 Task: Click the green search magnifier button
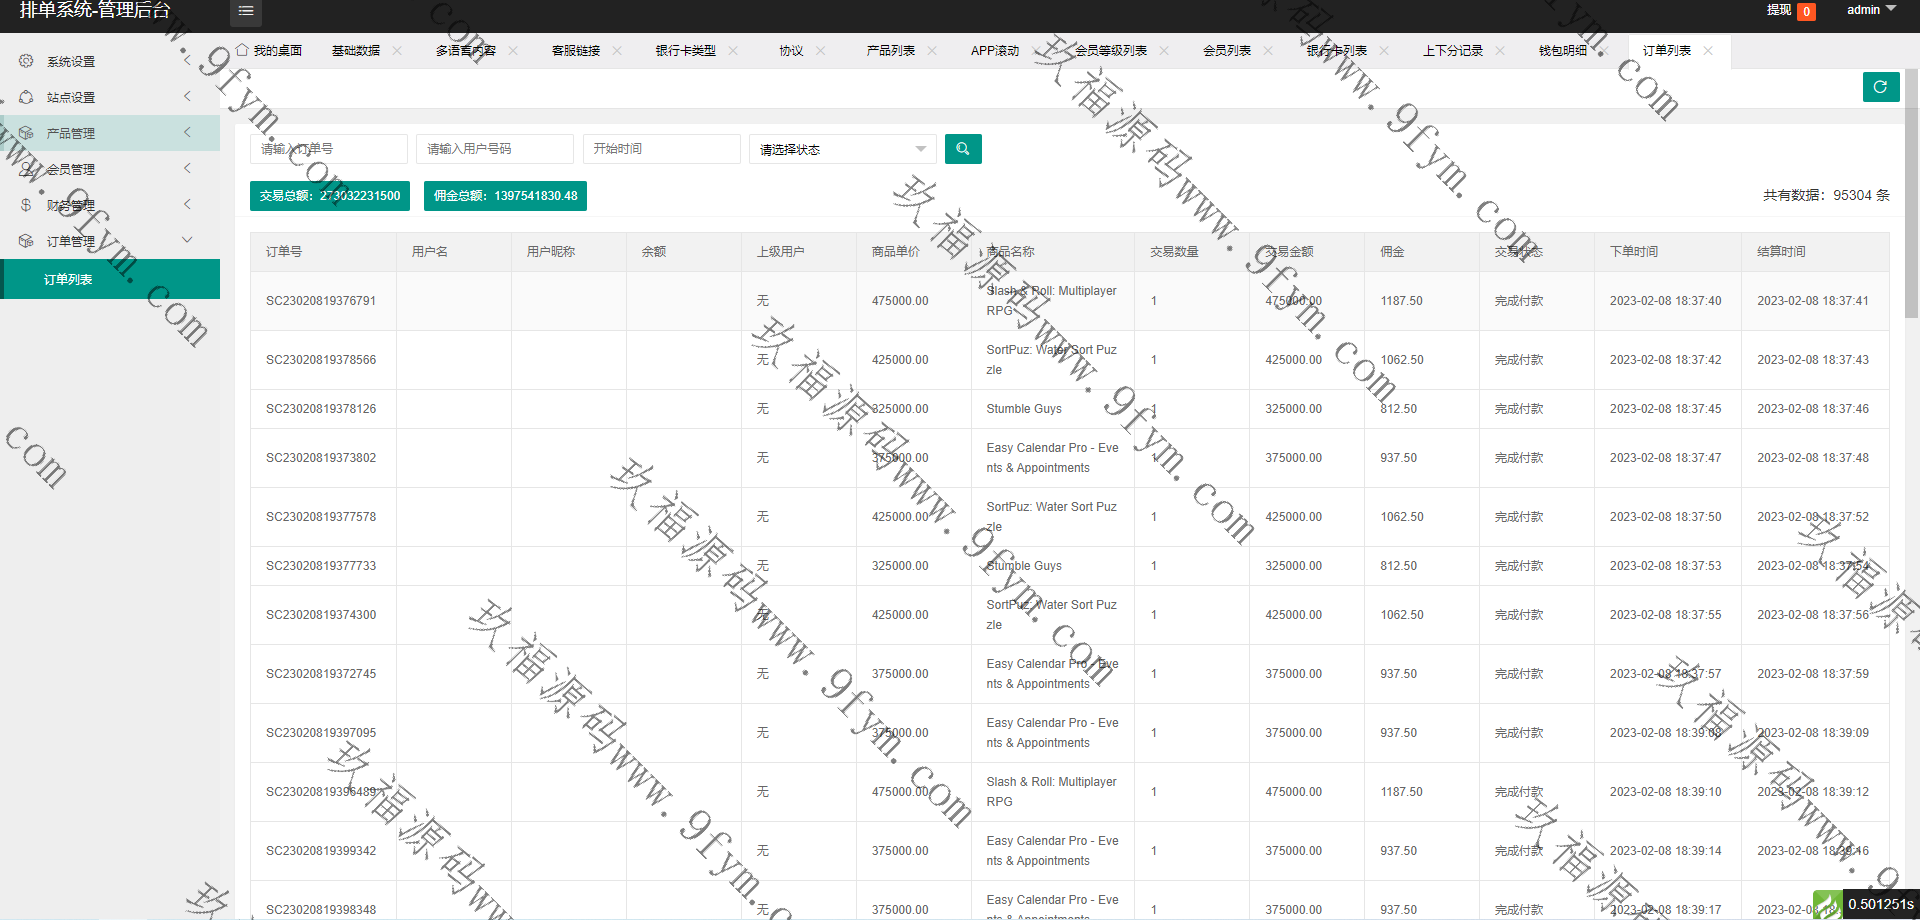click(962, 149)
